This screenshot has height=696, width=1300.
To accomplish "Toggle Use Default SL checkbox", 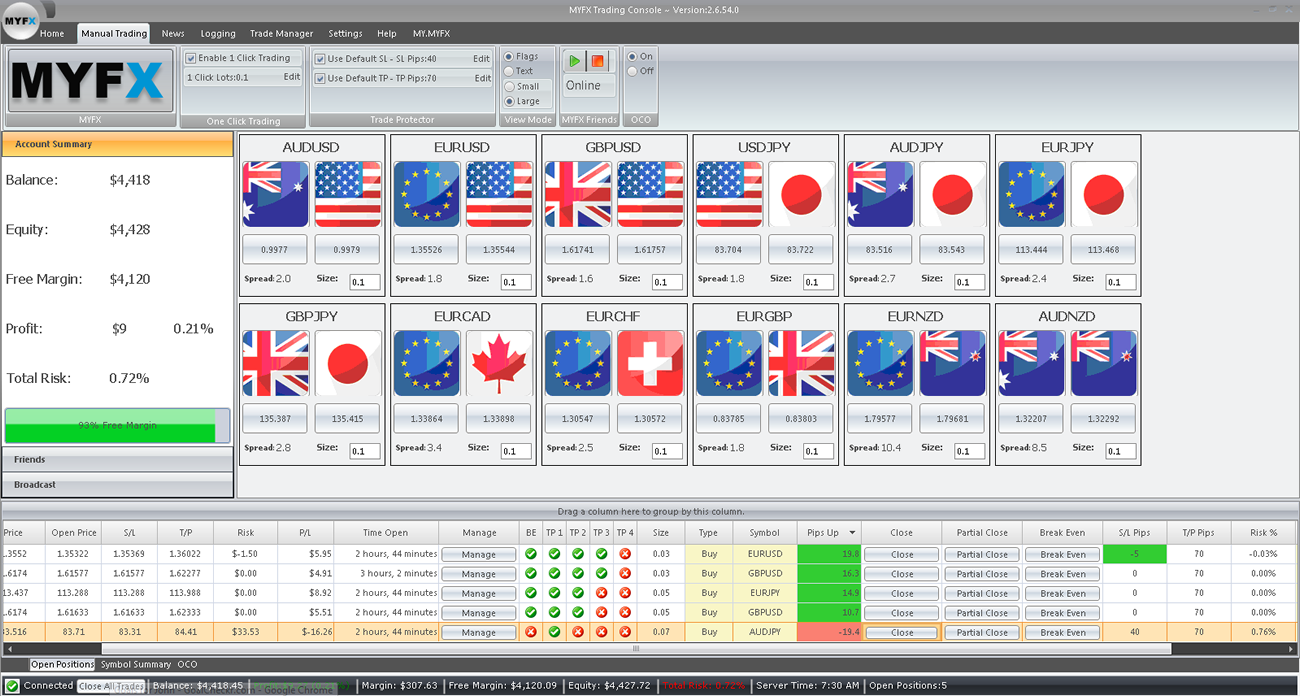I will click(x=320, y=59).
